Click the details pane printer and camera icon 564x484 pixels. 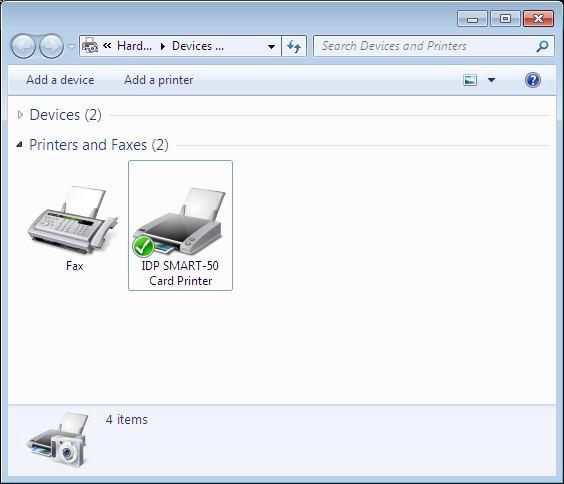tap(58, 440)
